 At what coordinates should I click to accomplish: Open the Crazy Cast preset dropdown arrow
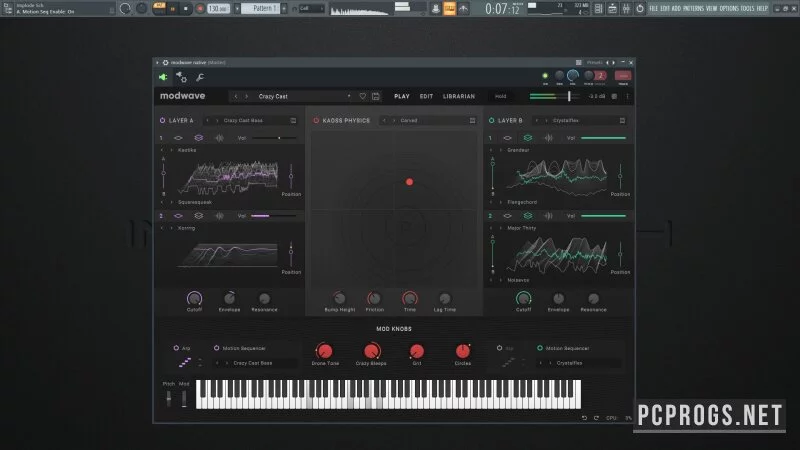click(x=349, y=96)
